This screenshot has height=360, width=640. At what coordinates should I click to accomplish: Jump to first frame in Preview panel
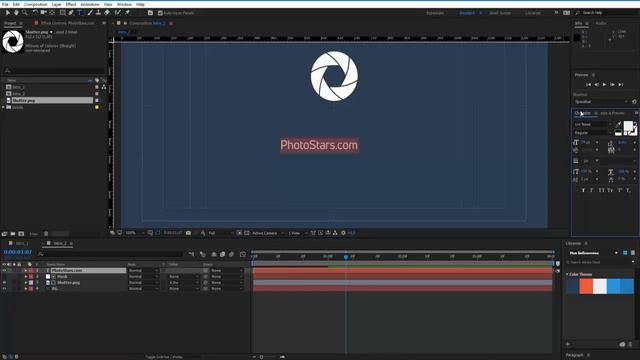point(589,84)
